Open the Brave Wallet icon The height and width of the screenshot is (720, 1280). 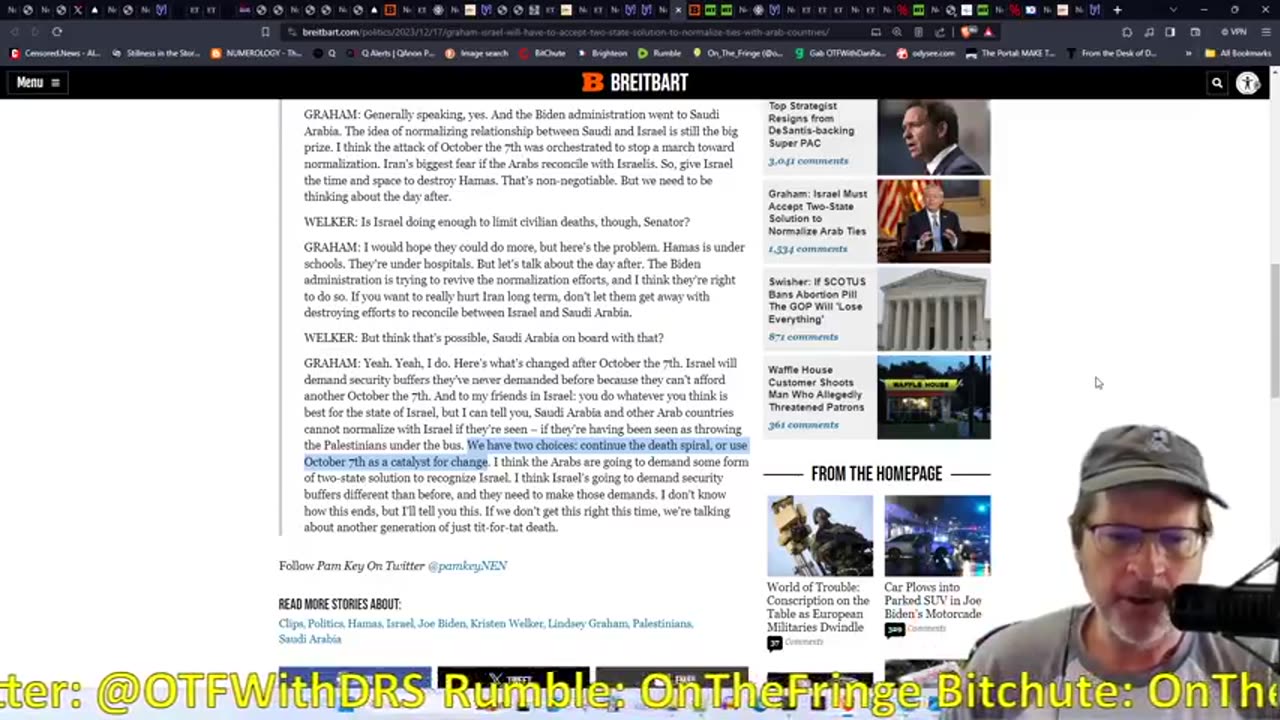click(1195, 32)
